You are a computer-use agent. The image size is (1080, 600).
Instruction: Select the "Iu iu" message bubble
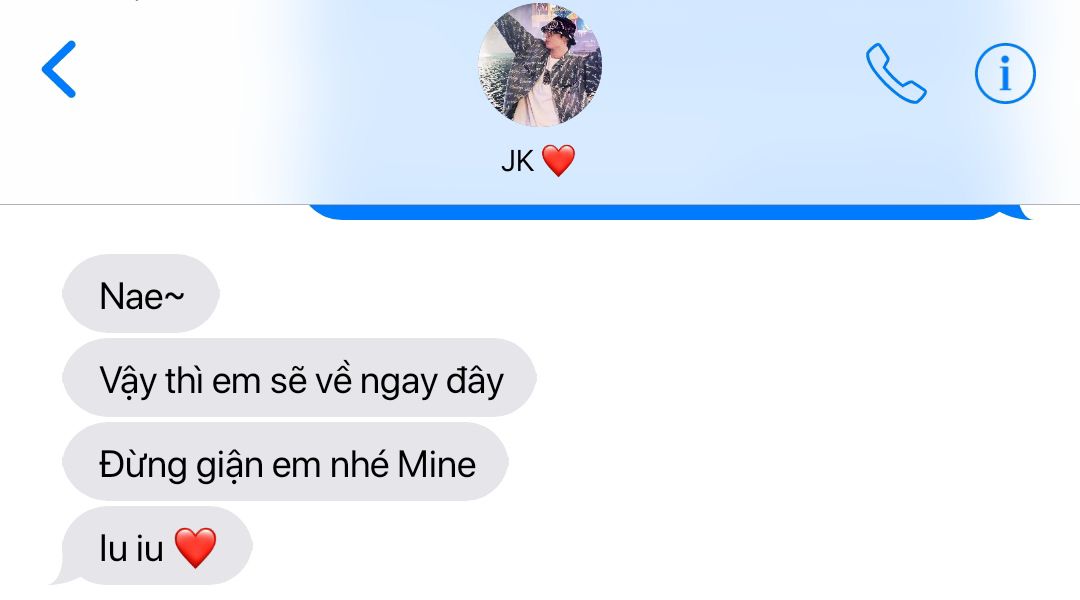point(157,546)
